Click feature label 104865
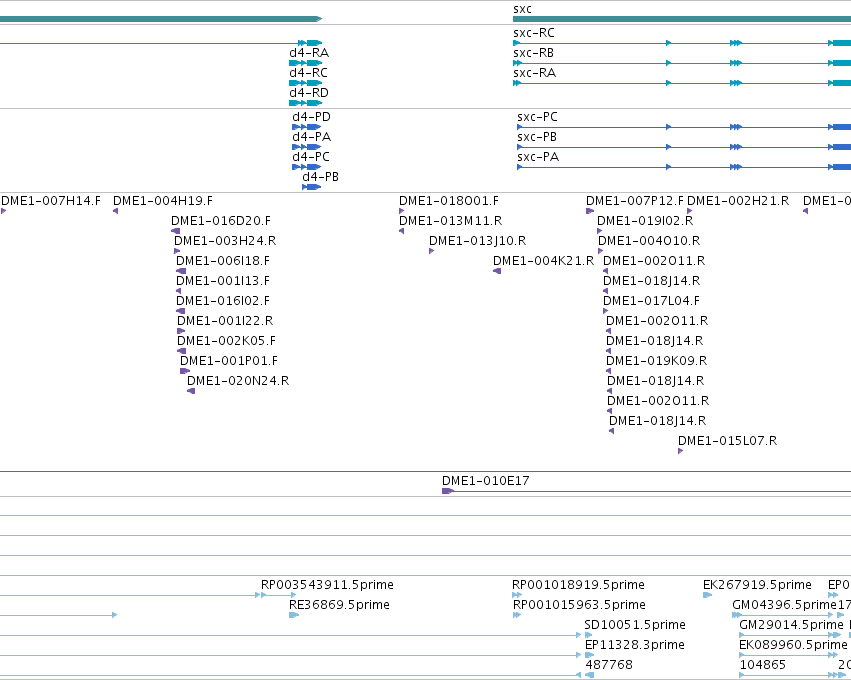 (x=763, y=665)
